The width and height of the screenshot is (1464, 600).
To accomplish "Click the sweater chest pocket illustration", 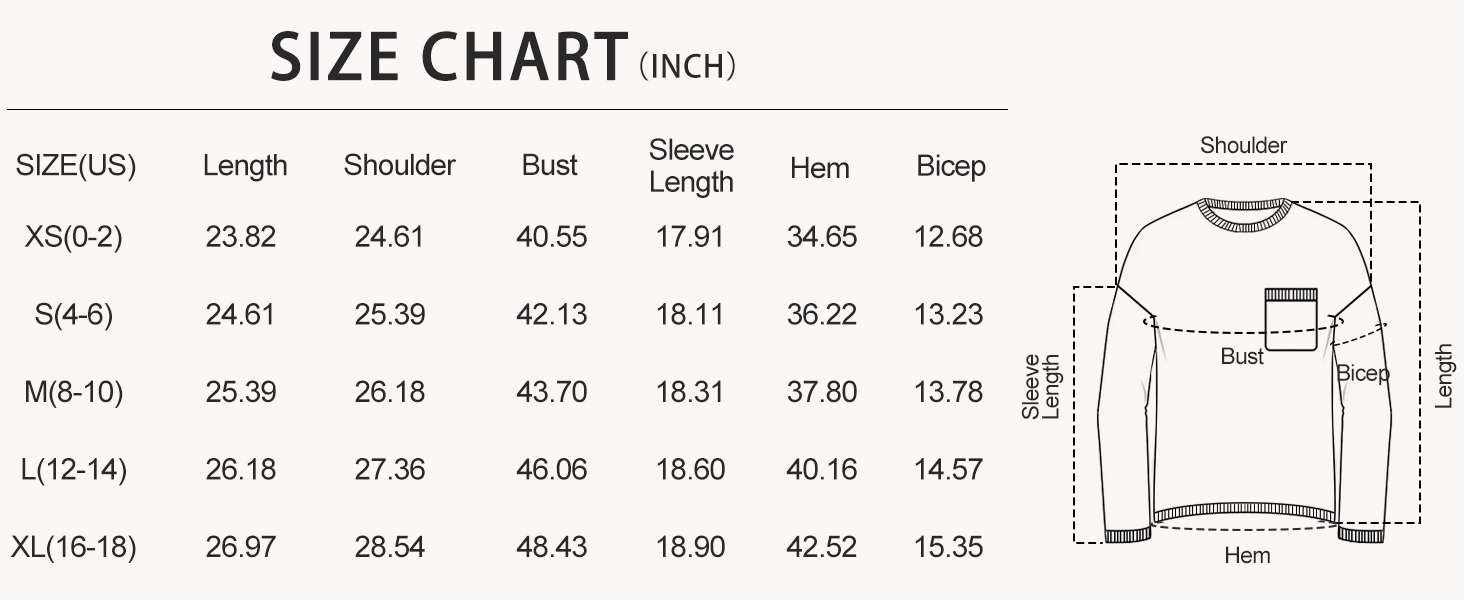I will (1291, 320).
